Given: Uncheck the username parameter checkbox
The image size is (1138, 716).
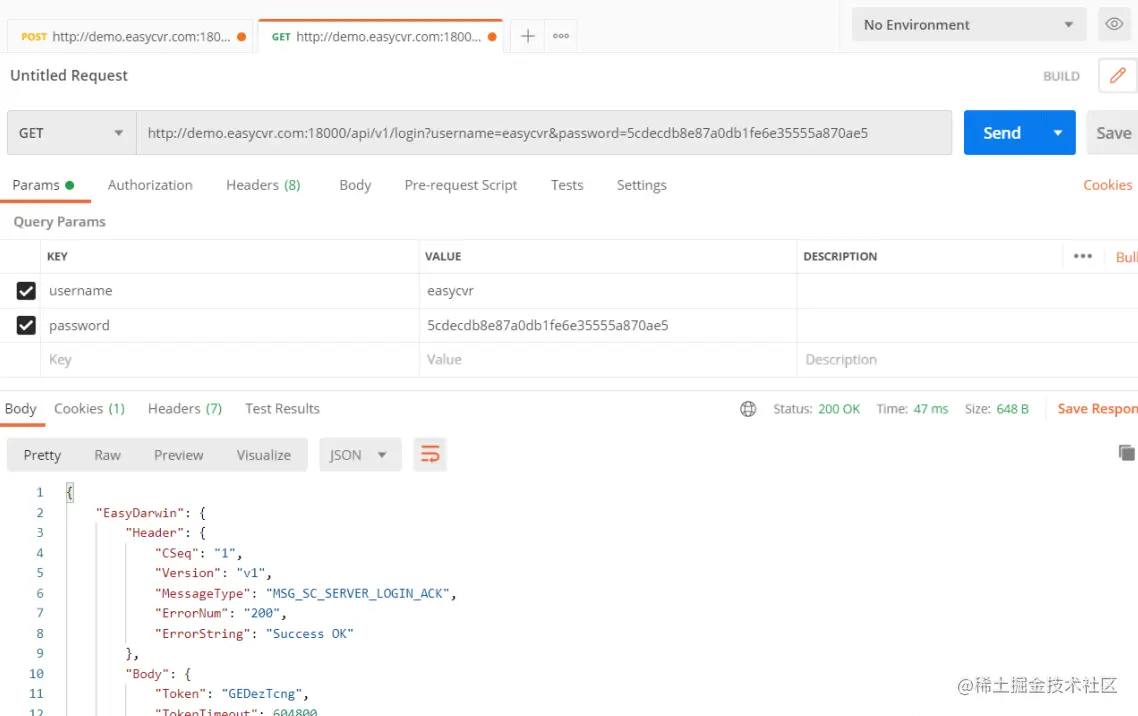Looking at the screenshot, I should pos(27,291).
